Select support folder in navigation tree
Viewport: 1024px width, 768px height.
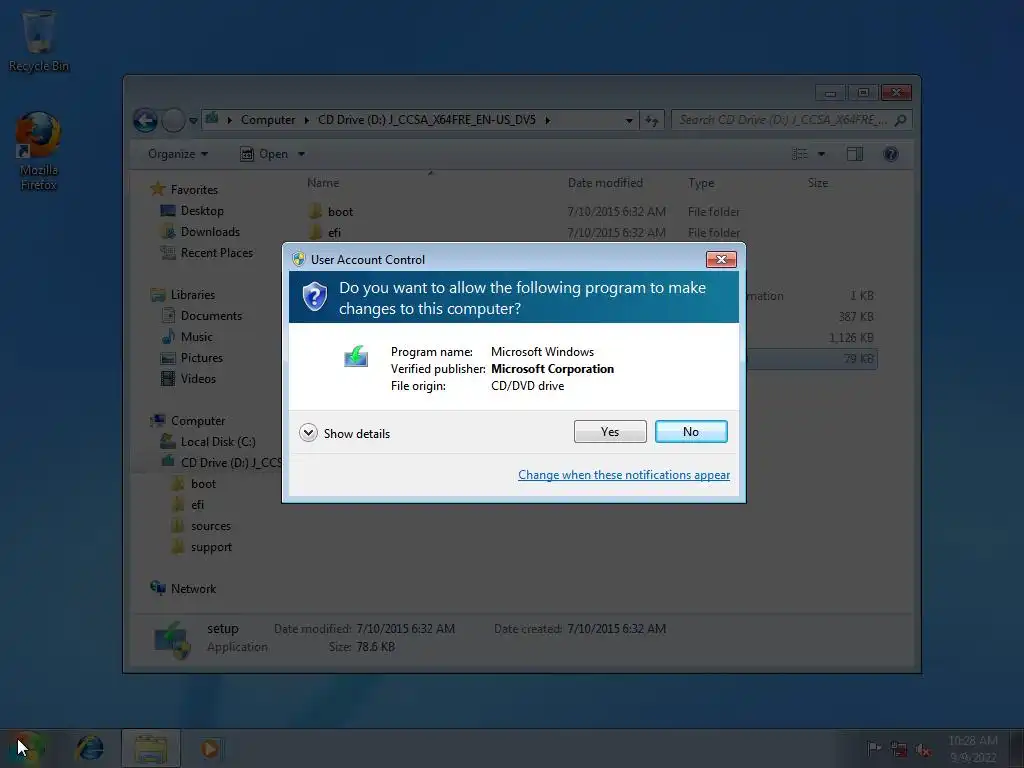[x=211, y=547]
